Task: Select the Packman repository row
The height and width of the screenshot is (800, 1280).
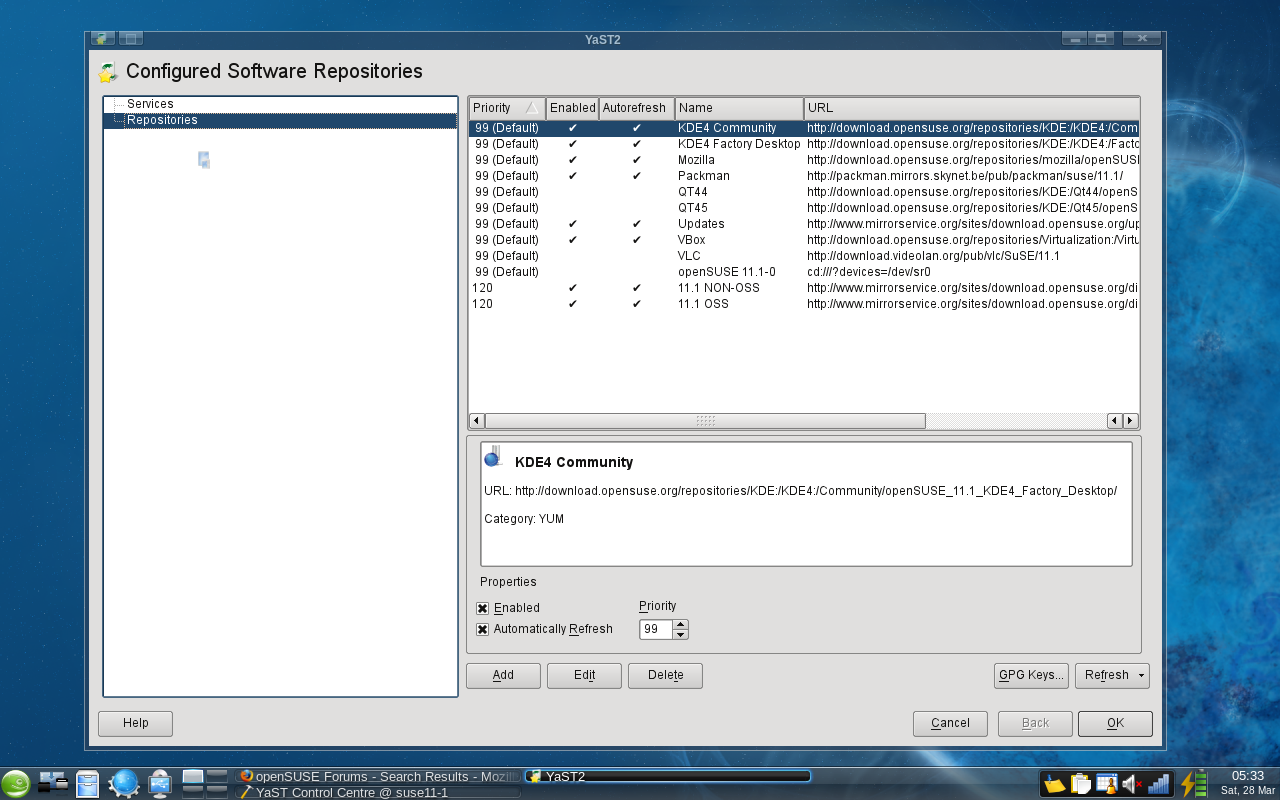Action: click(804, 176)
